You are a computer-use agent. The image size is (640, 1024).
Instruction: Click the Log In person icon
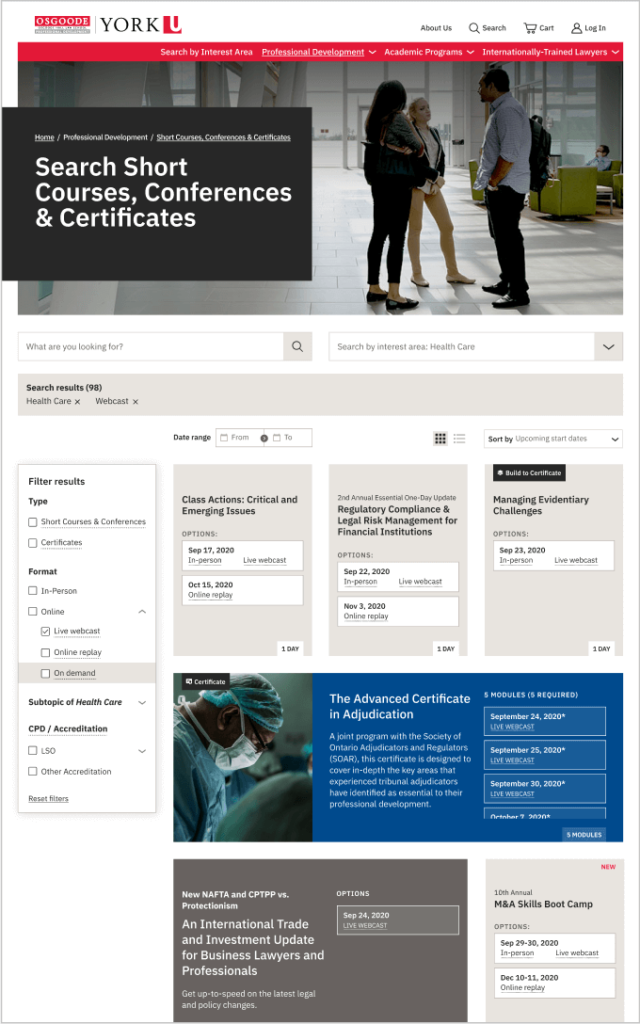[x=577, y=28]
